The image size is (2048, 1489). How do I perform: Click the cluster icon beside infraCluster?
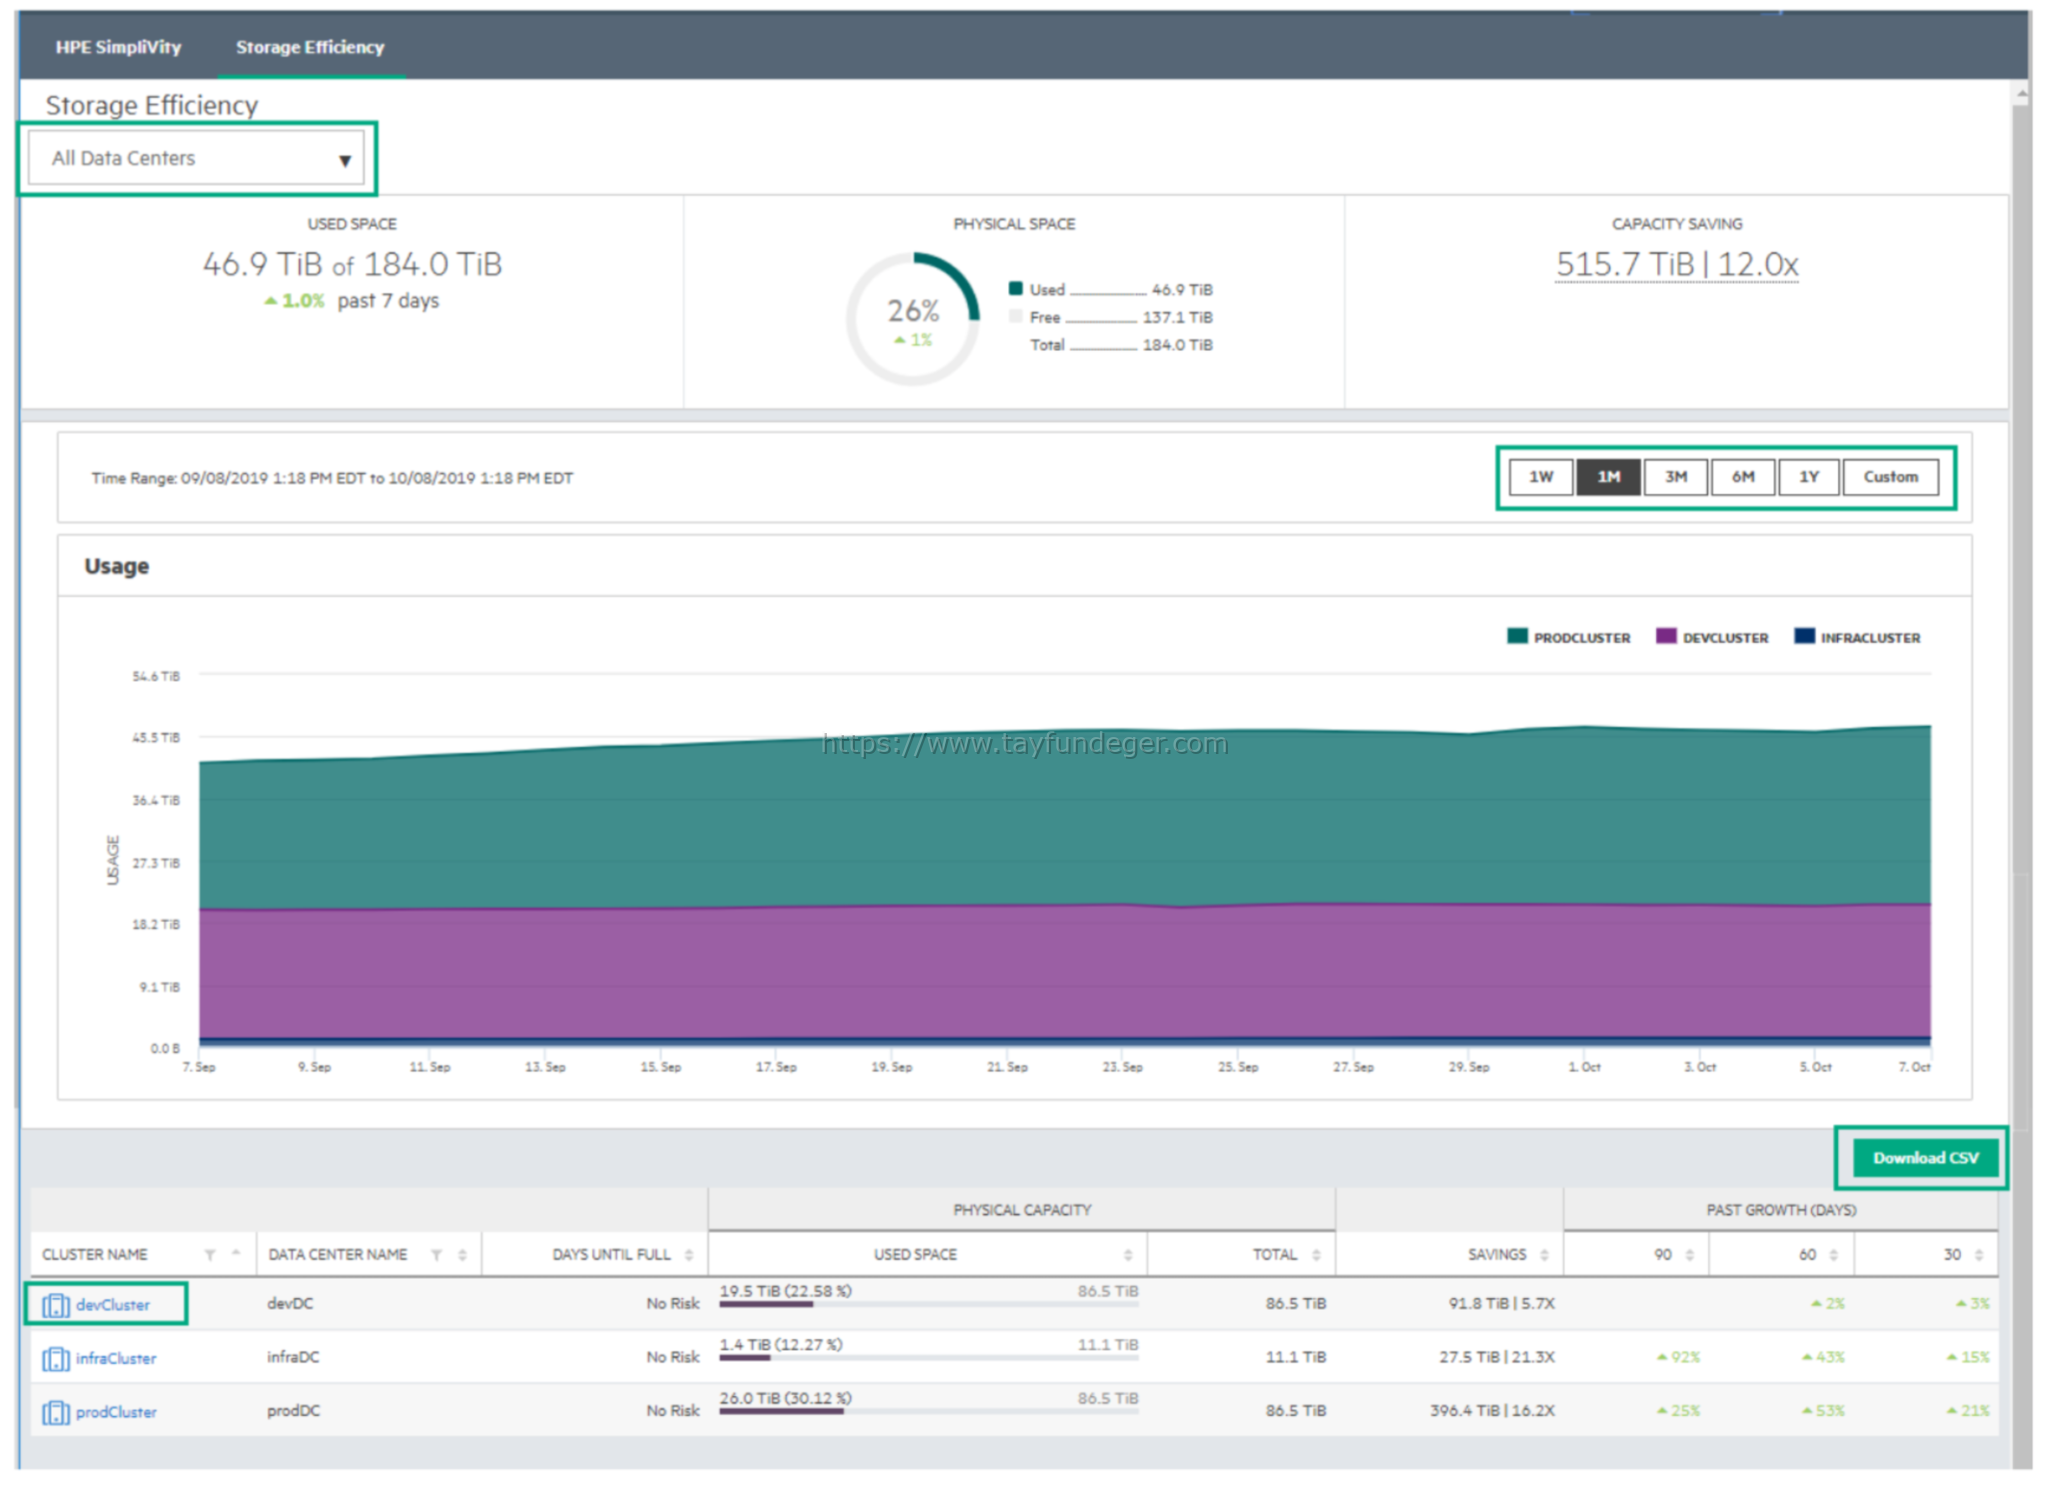click(x=55, y=1358)
